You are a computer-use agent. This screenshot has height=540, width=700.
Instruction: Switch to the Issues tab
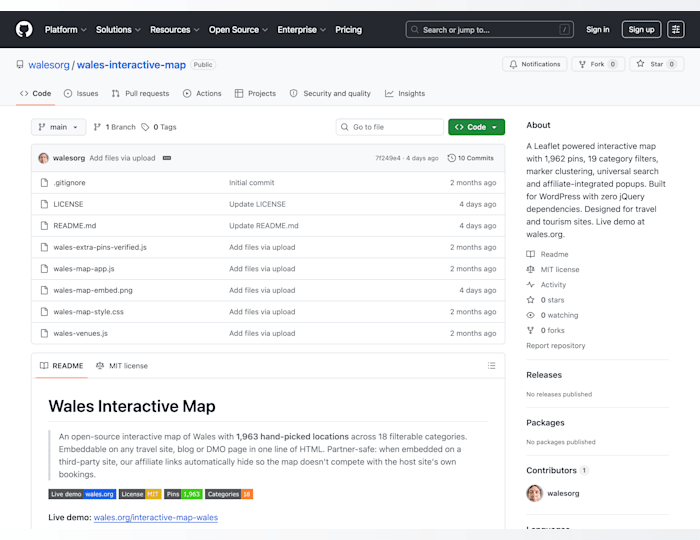pyautogui.click(x=81, y=93)
